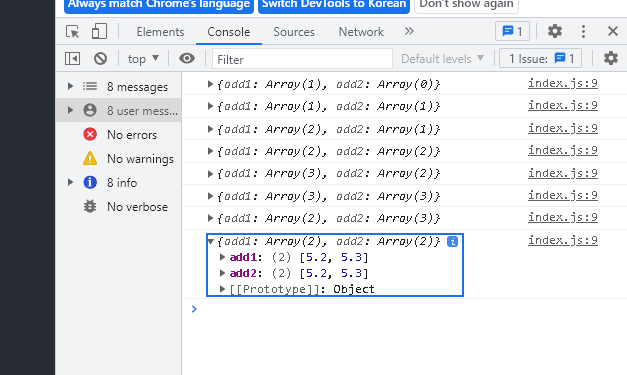Expand the 8 user messages group
The width and height of the screenshot is (627, 375).
tap(70, 110)
